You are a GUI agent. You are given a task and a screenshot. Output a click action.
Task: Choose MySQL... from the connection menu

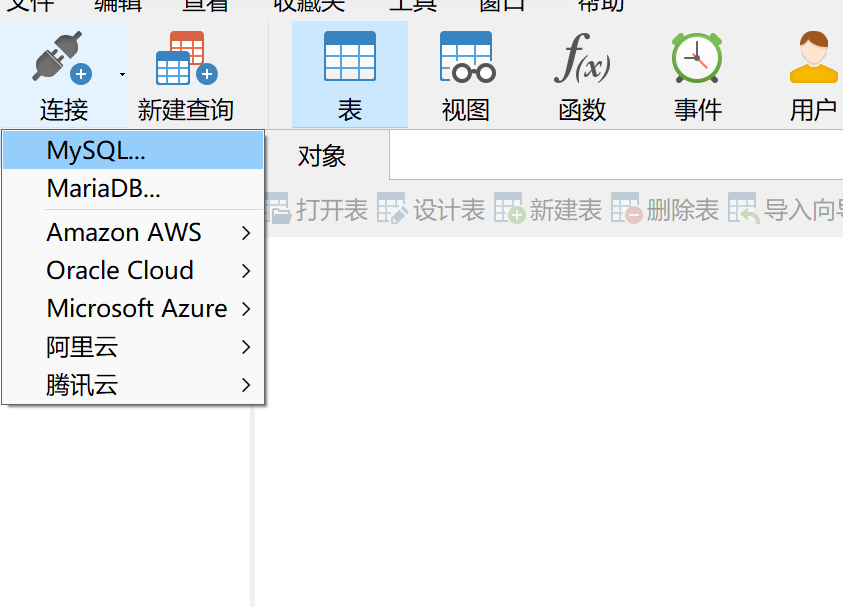pyautogui.click(x=133, y=151)
